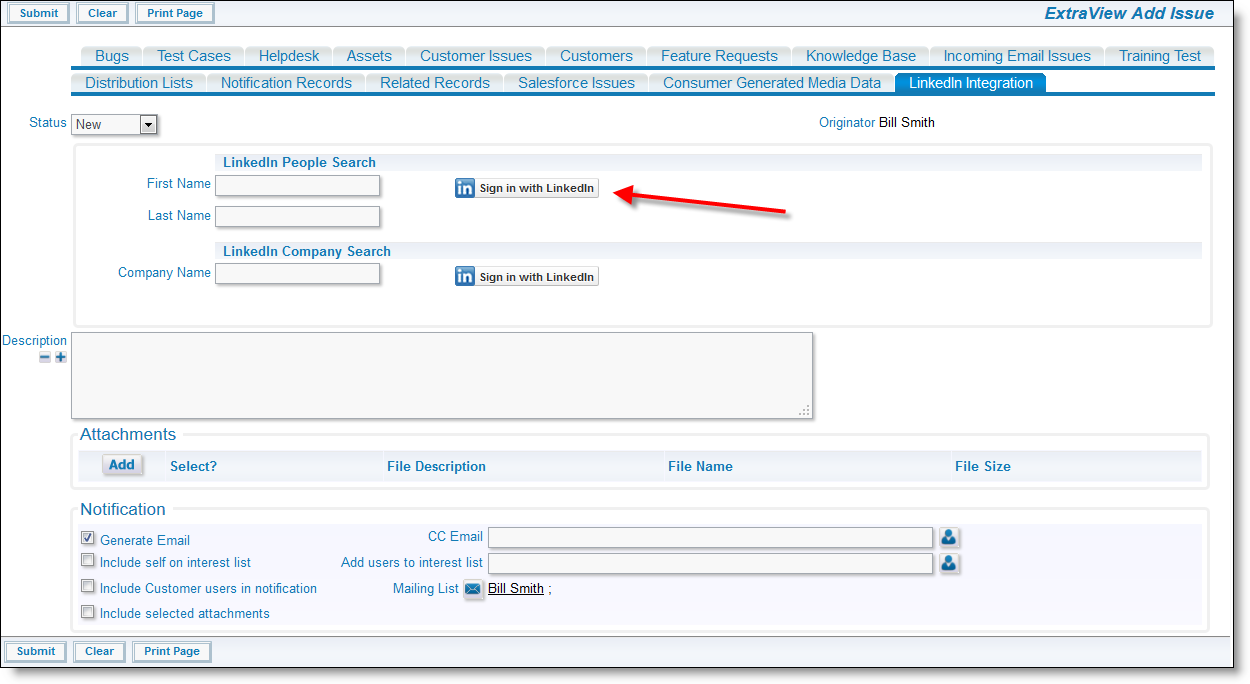The image size is (1250, 684).
Task: Switch to the Training Test tab
Action: (x=1160, y=56)
